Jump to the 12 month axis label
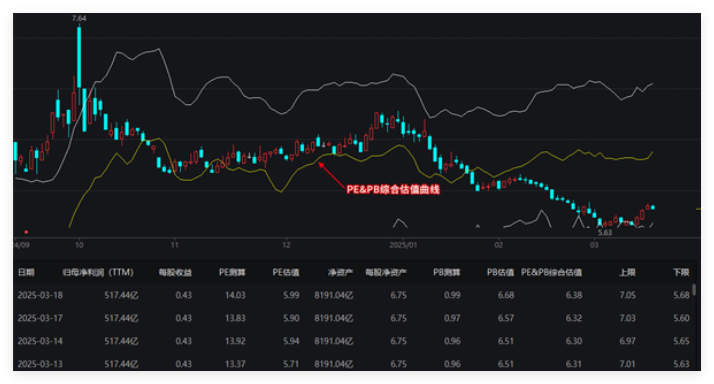The image size is (714, 384). 286,245
